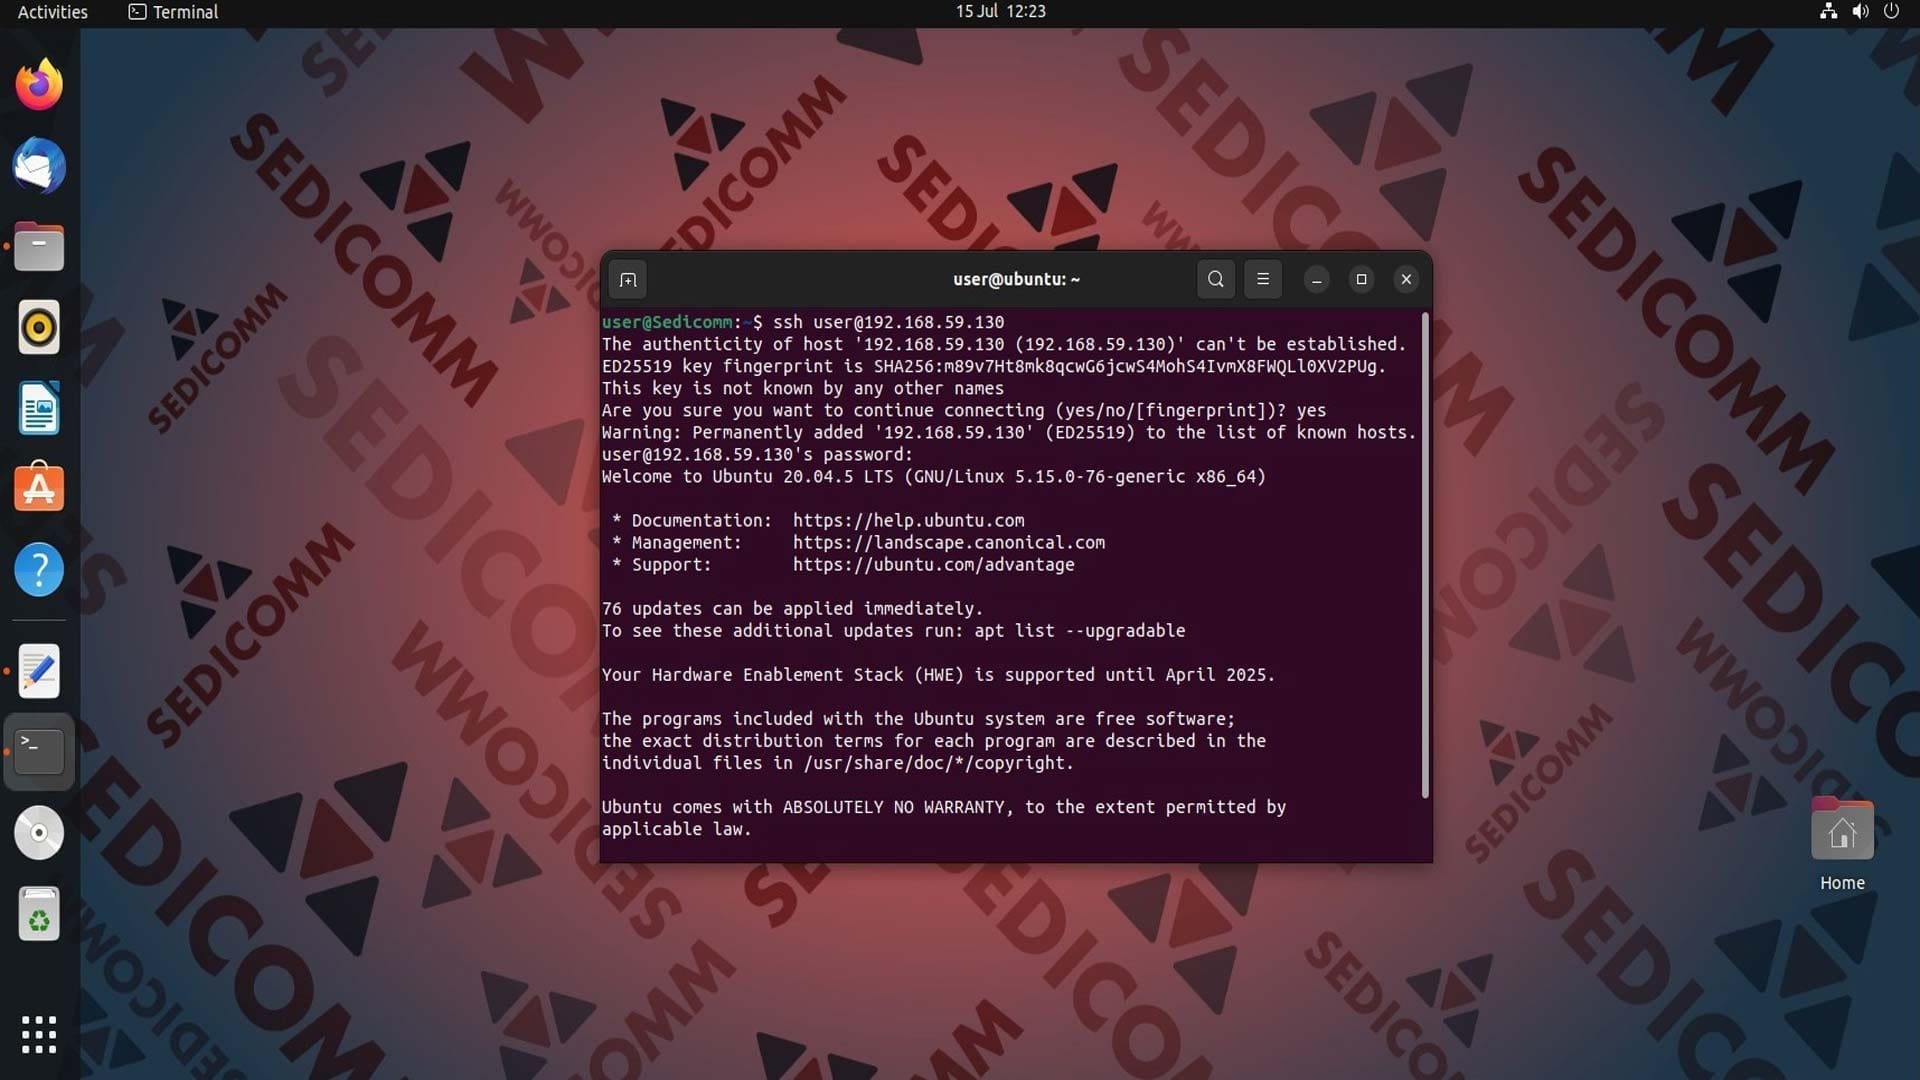Click the terminal title user@ubuntu: ~
Viewport: 1920px width, 1080px height.
click(1016, 280)
